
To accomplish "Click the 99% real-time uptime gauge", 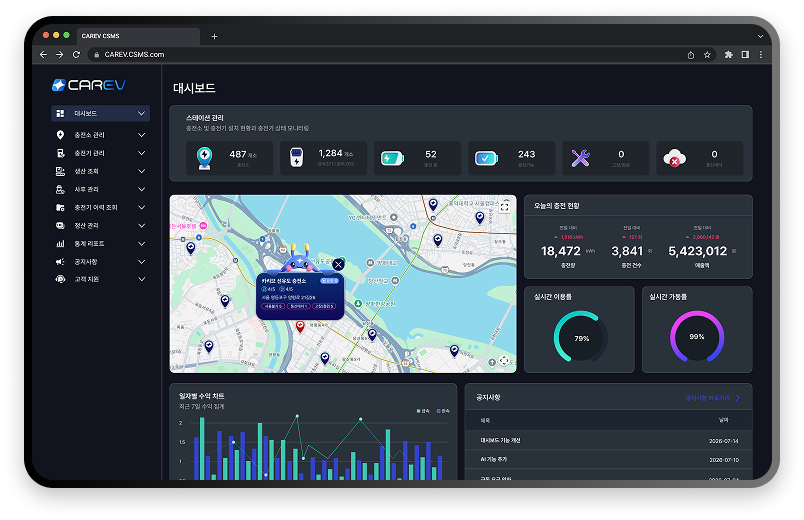I will (697, 336).
